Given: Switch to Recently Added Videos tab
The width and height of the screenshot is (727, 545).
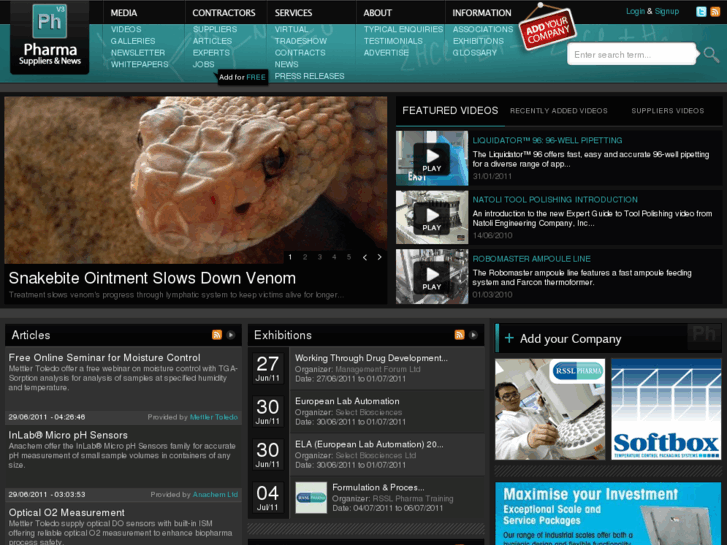Looking at the screenshot, I should tap(559, 111).
